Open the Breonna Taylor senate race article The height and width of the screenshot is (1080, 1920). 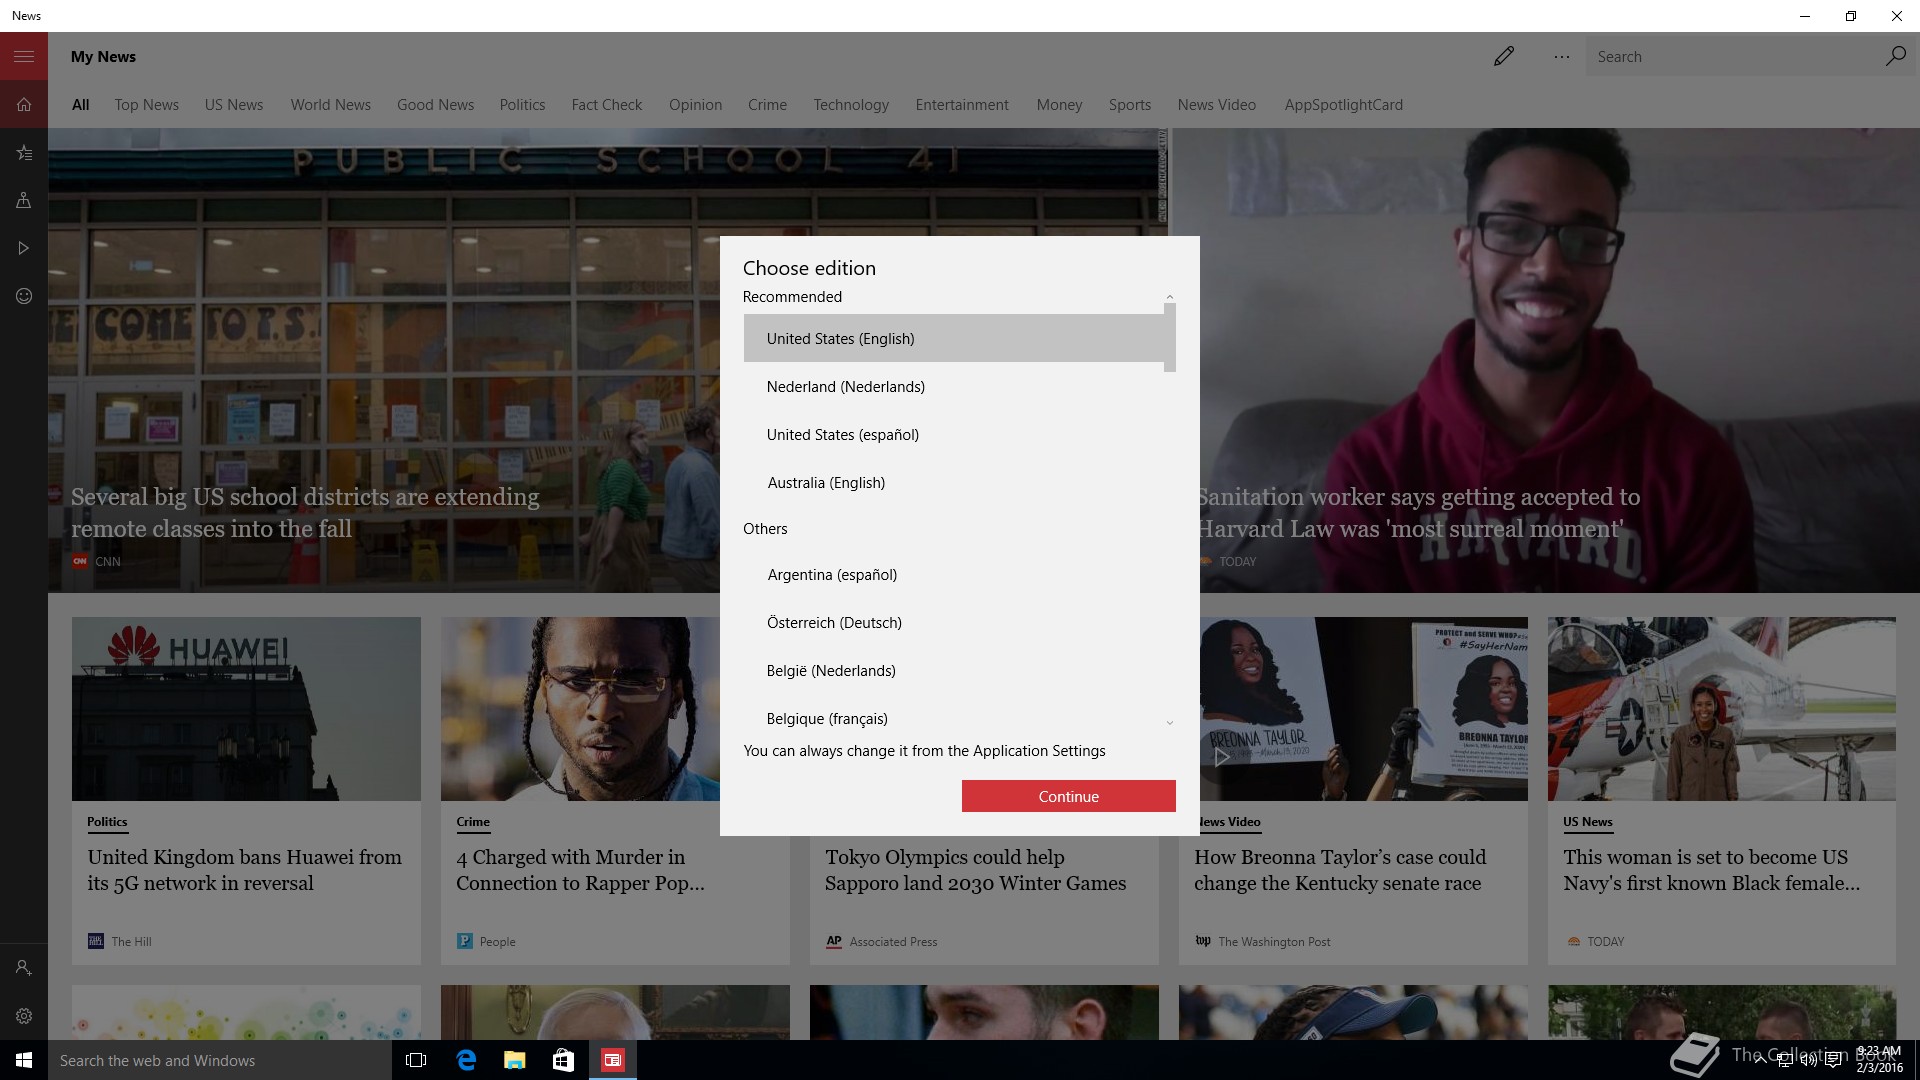point(1340,870)
